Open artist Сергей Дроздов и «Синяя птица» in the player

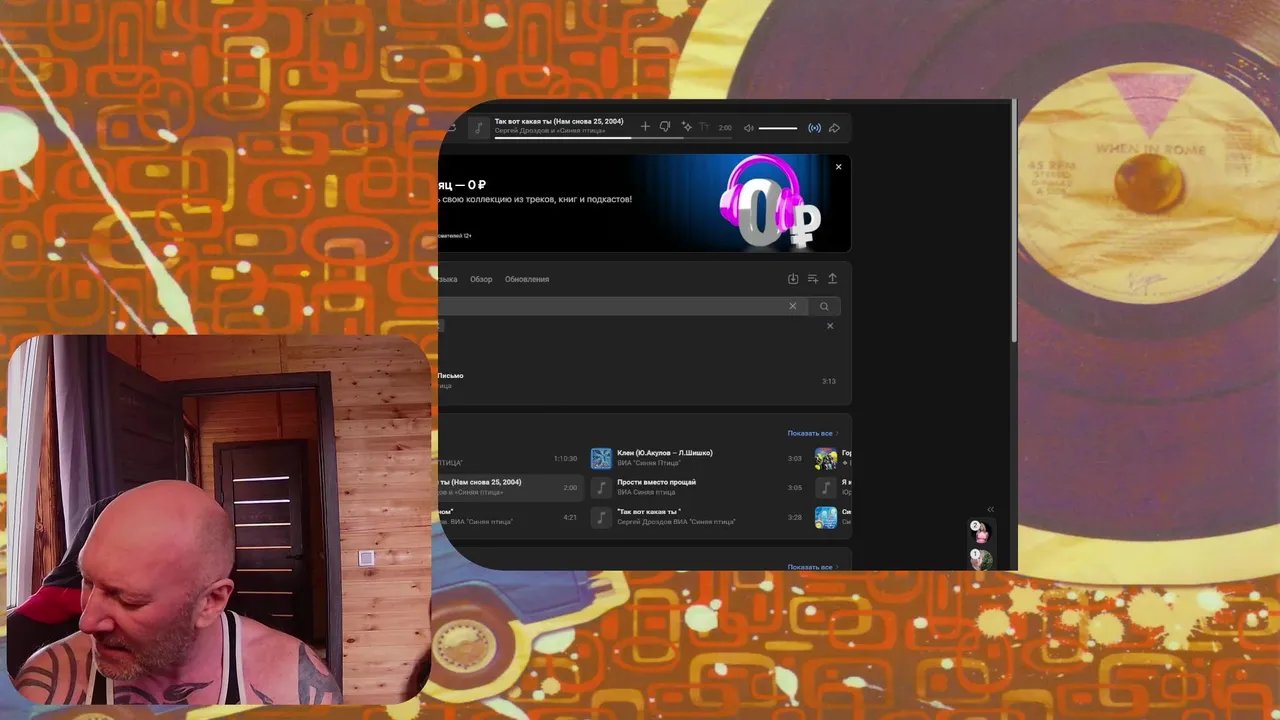(x=552, y=131)
